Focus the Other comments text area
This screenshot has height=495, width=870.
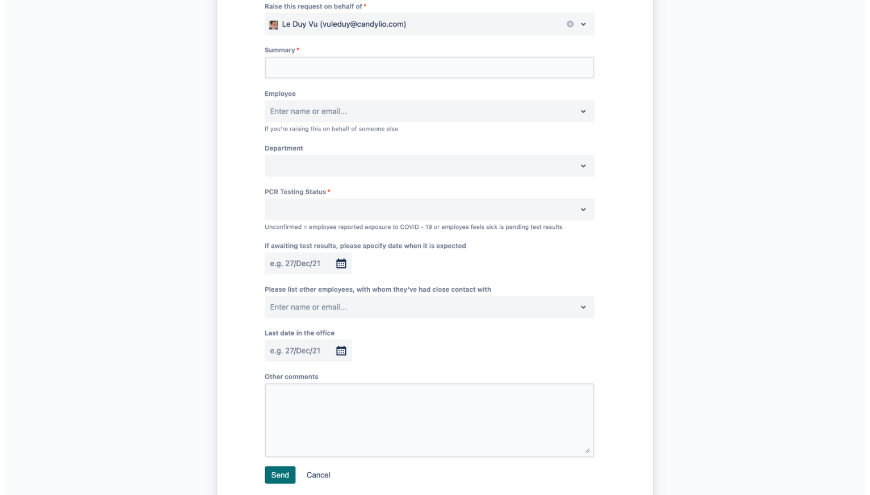429,420
